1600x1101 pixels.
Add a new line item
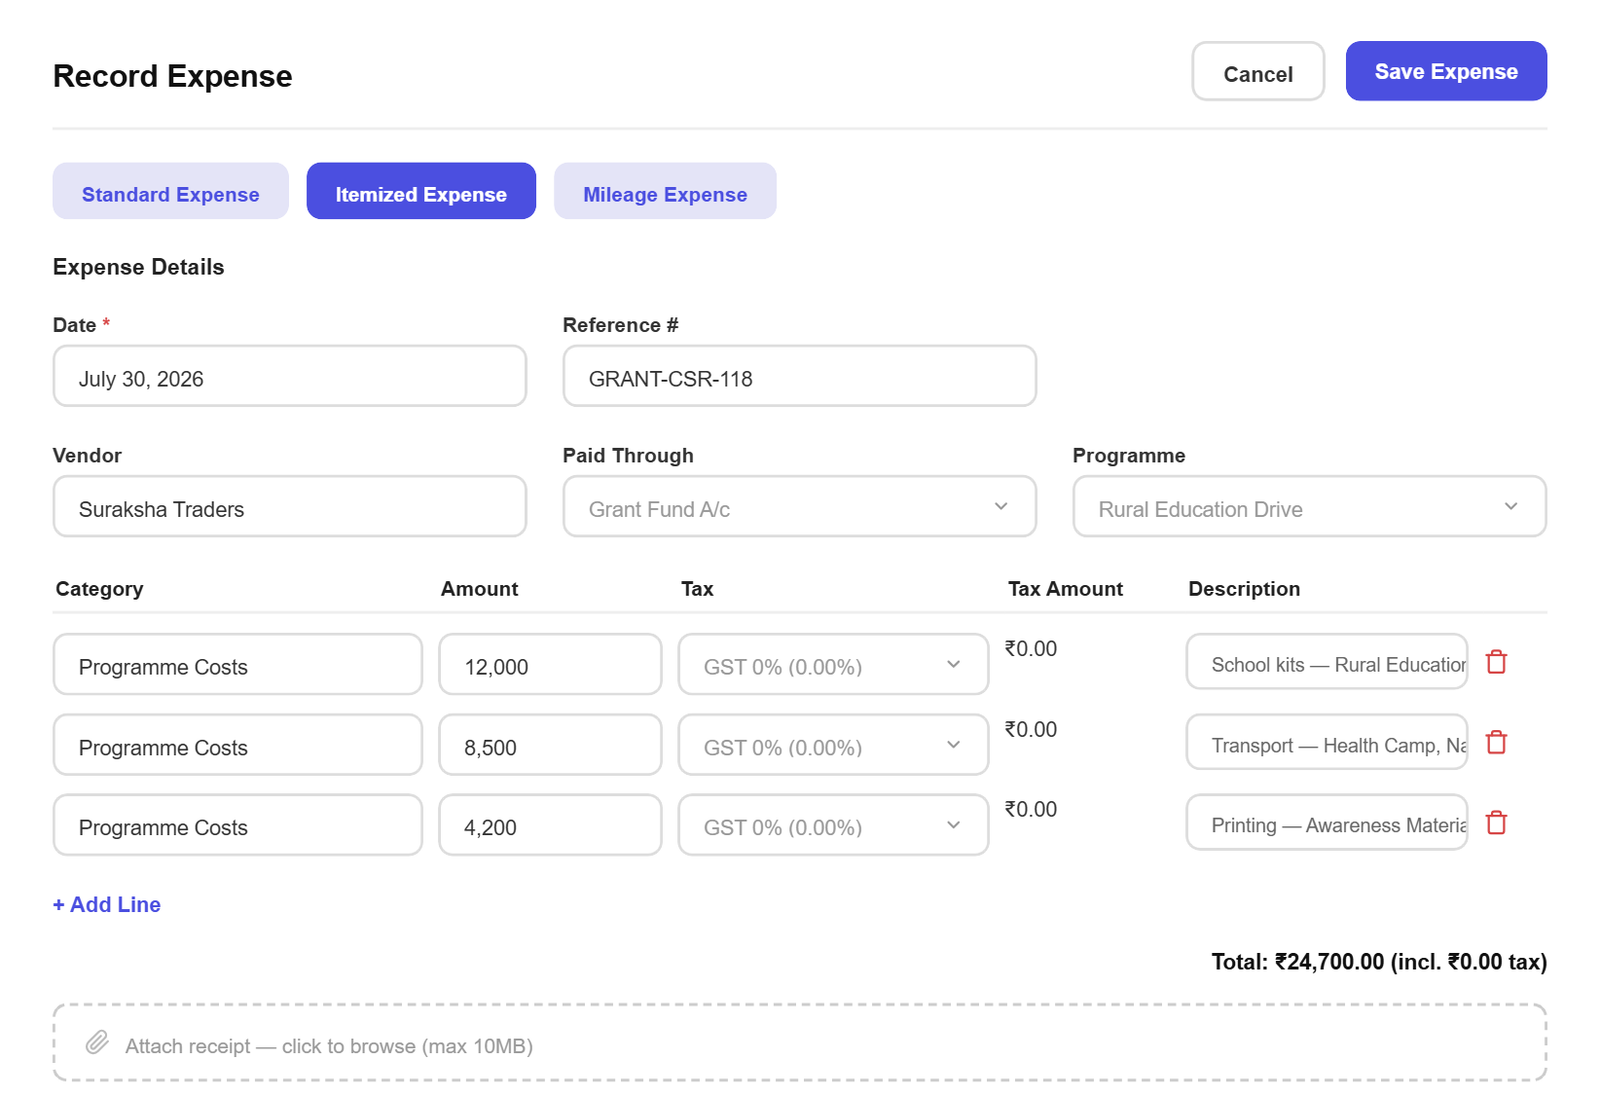107,904
